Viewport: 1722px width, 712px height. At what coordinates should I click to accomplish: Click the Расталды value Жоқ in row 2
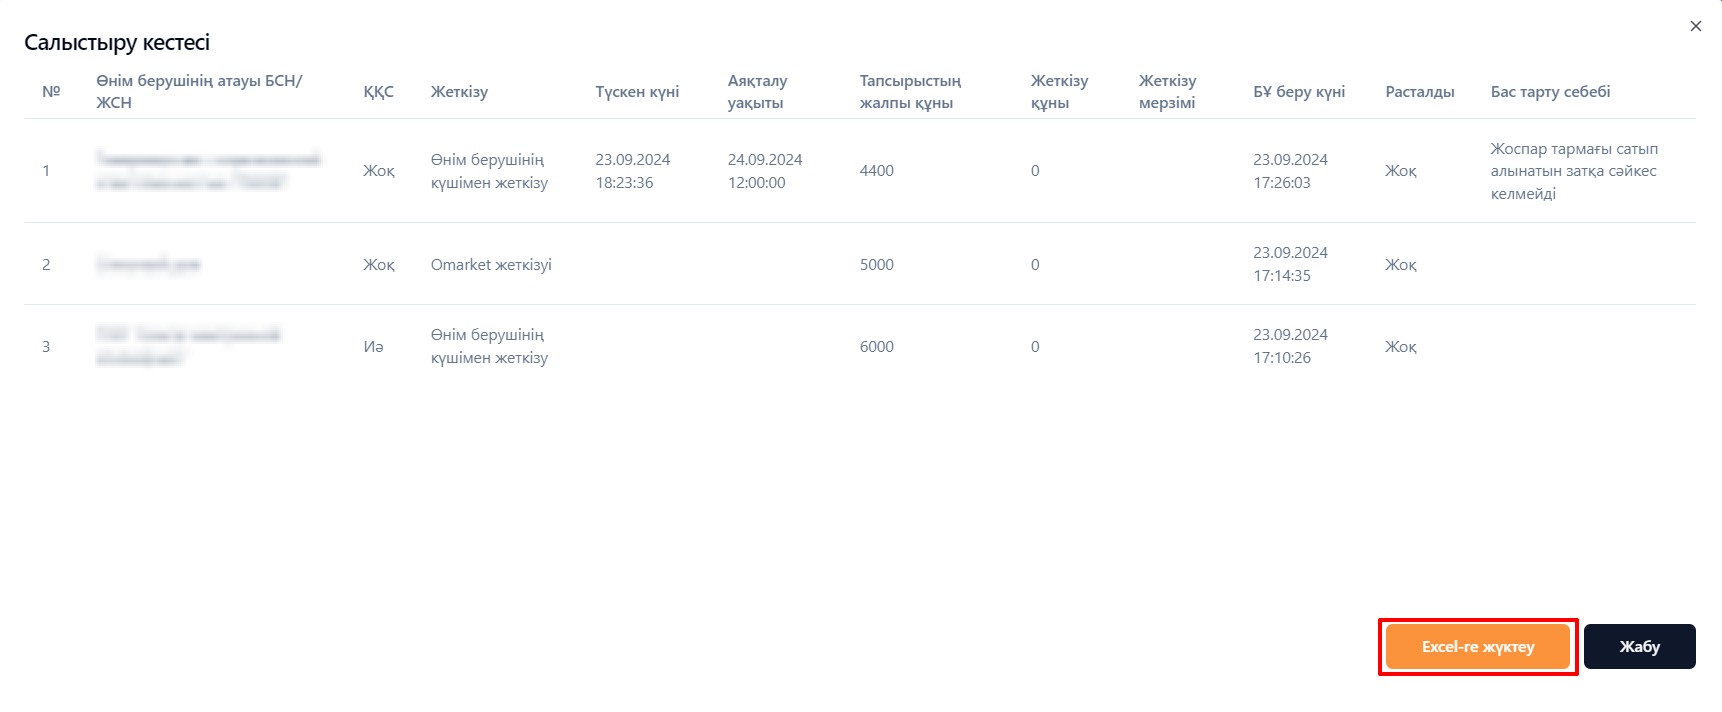(x=1401, y=265)
